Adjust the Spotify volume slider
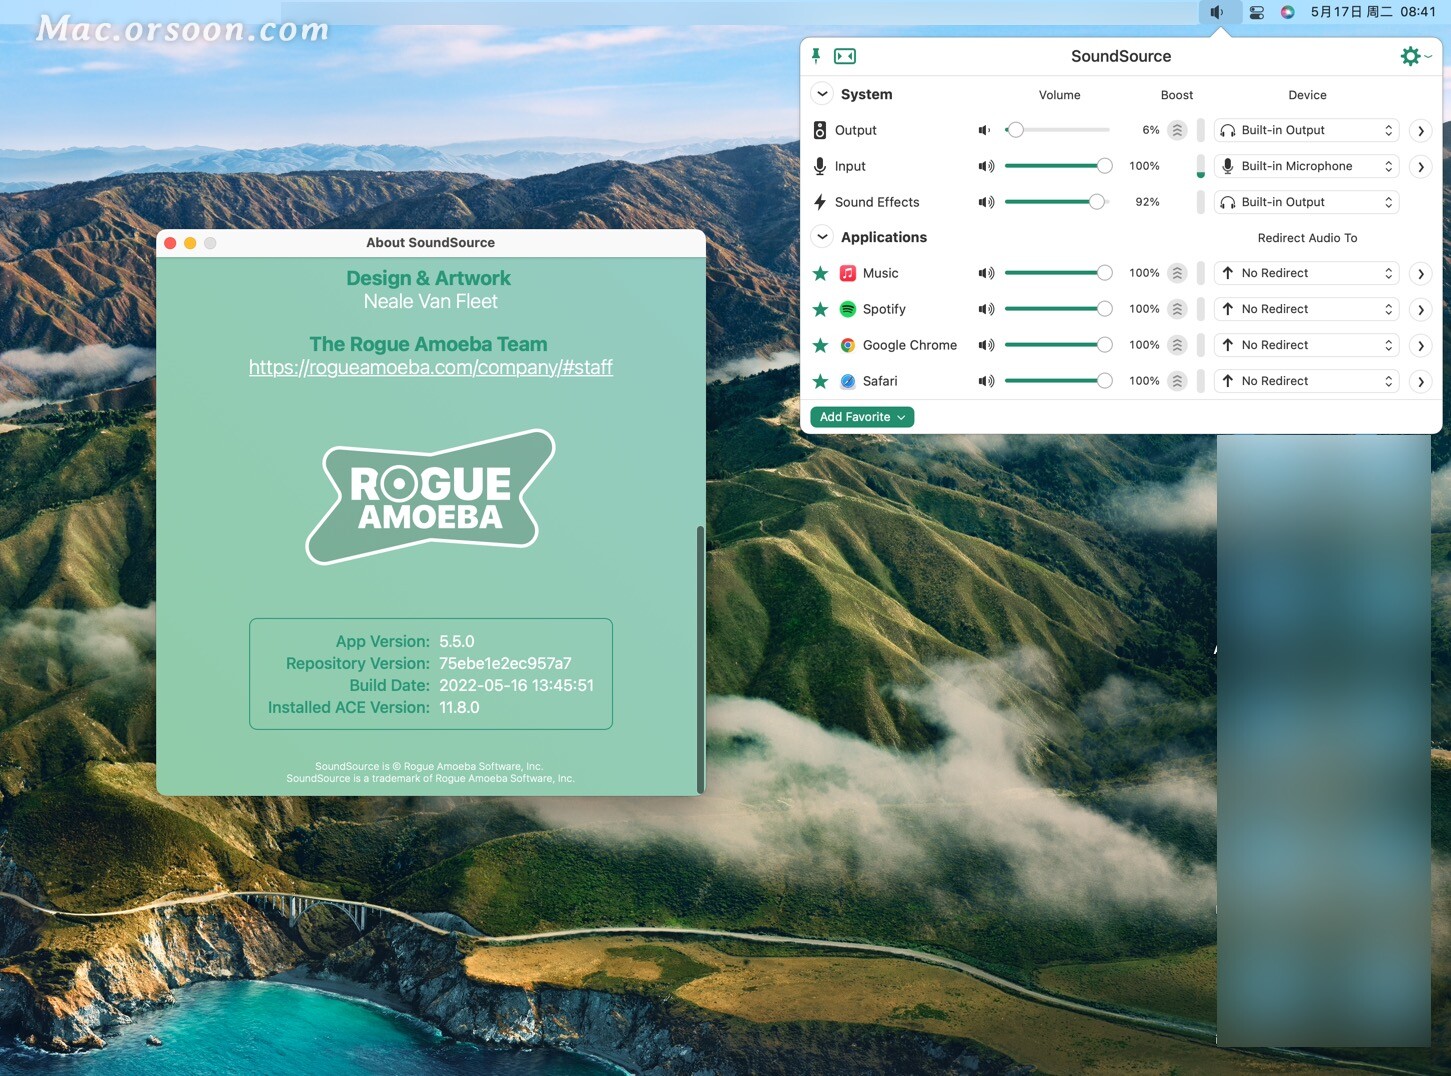 (x=1058, y=309)
